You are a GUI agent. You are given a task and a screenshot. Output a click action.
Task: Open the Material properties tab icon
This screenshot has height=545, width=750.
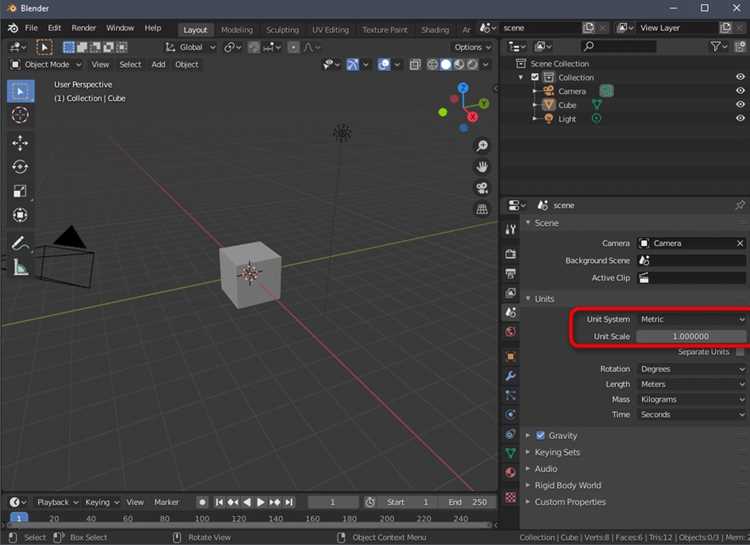pos(510,473)
